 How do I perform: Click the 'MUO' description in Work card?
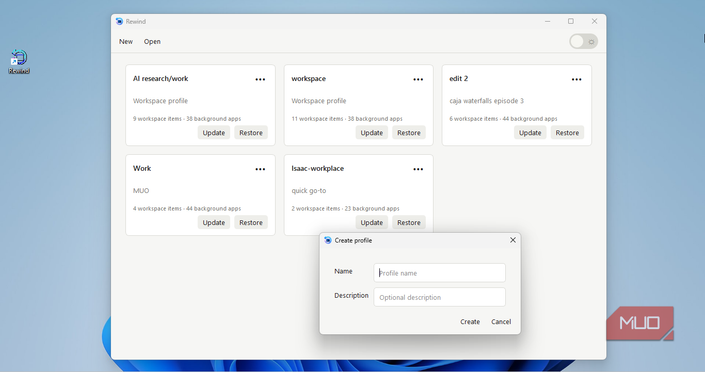tap(141, 191)
